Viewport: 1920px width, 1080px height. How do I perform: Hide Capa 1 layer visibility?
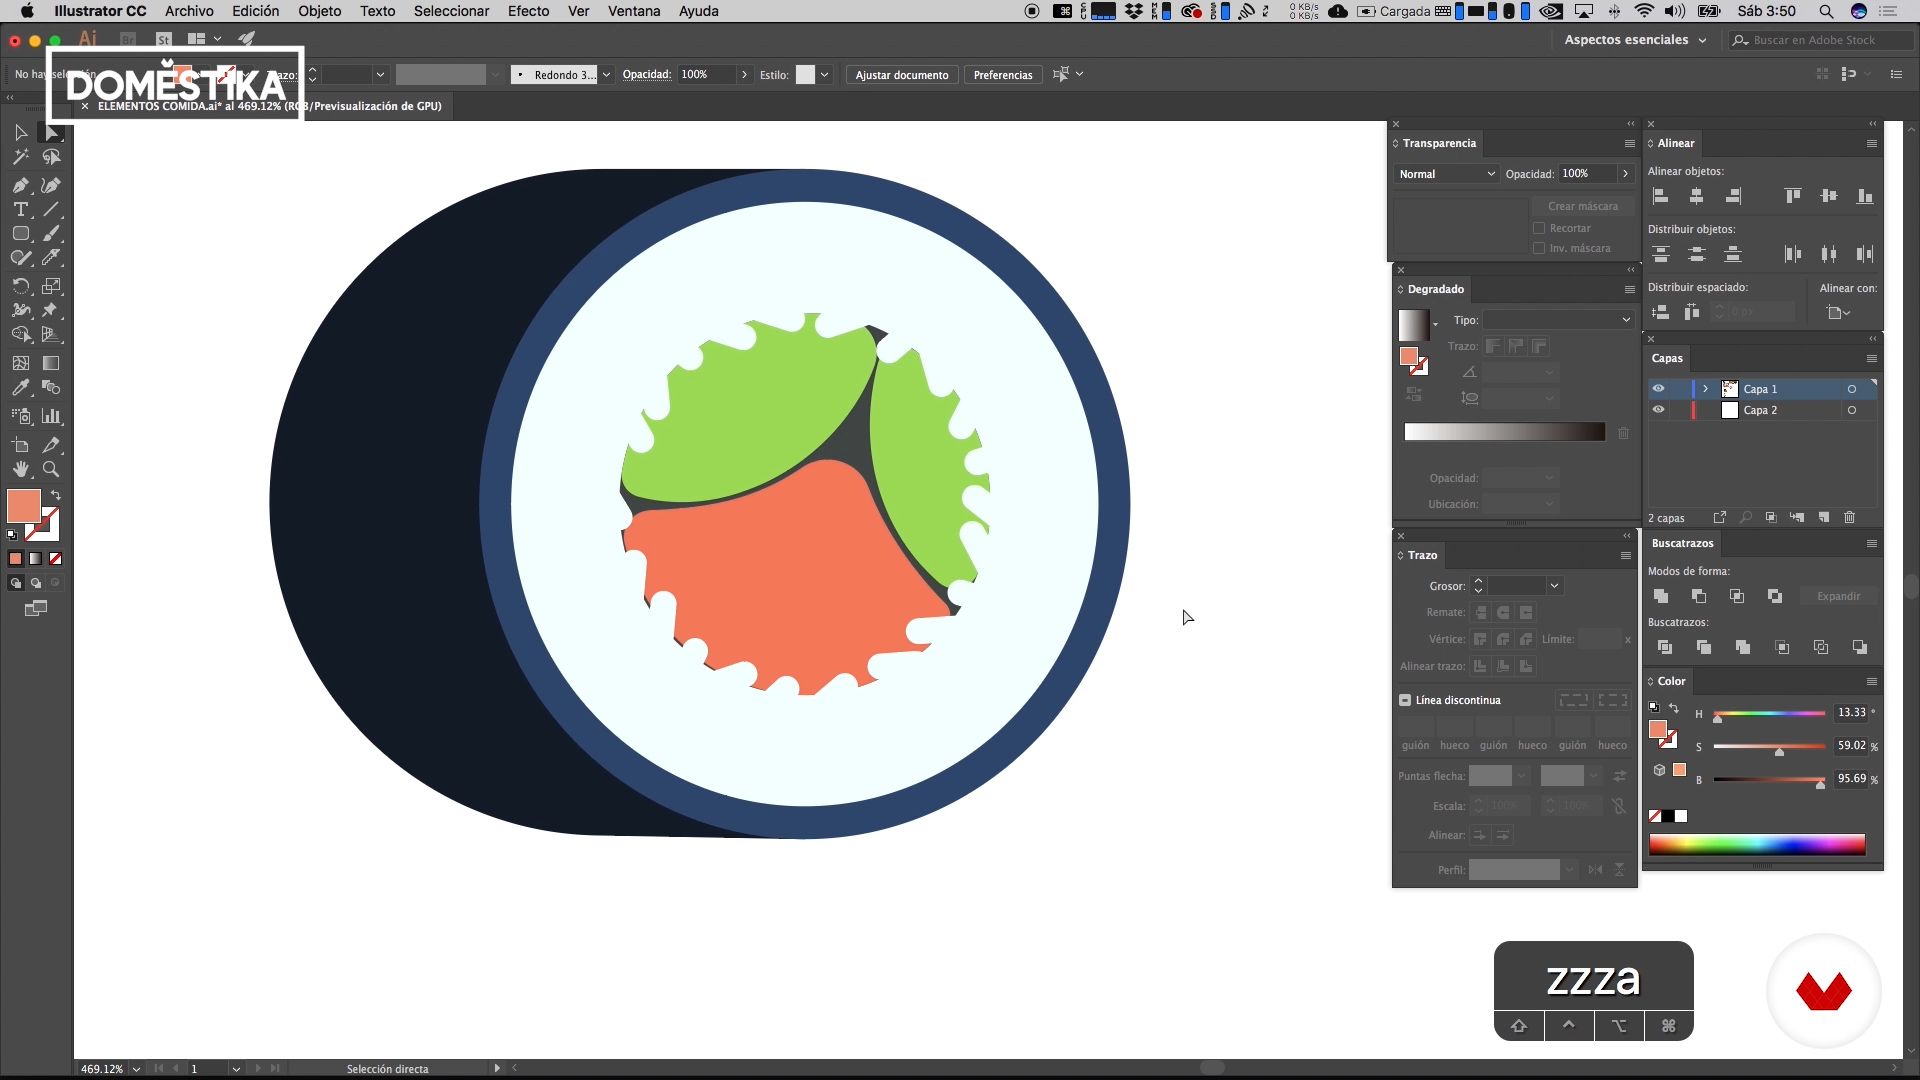click(x=1658, y=388)
